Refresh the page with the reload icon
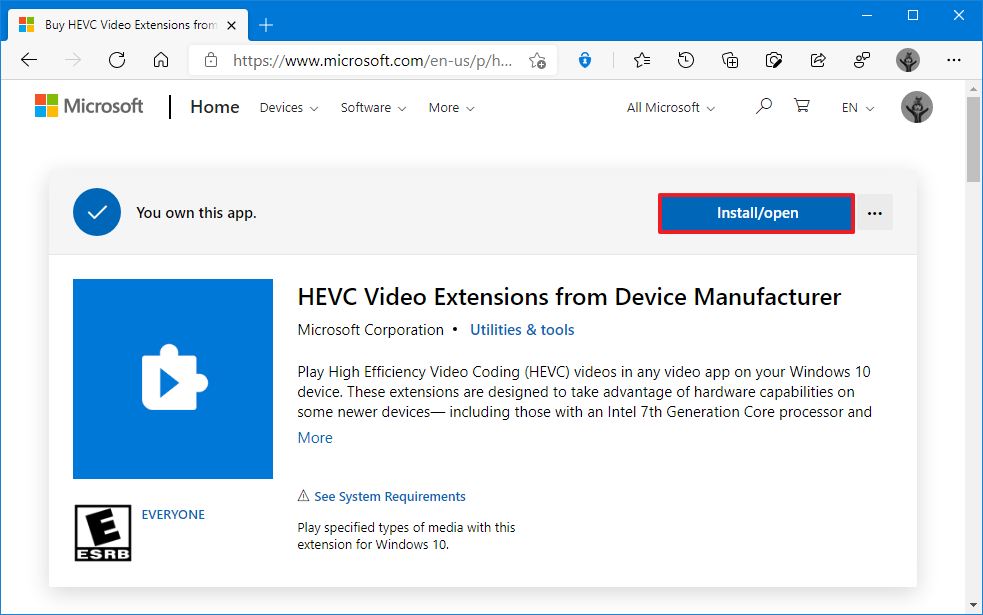 click(x=116, y=60)
